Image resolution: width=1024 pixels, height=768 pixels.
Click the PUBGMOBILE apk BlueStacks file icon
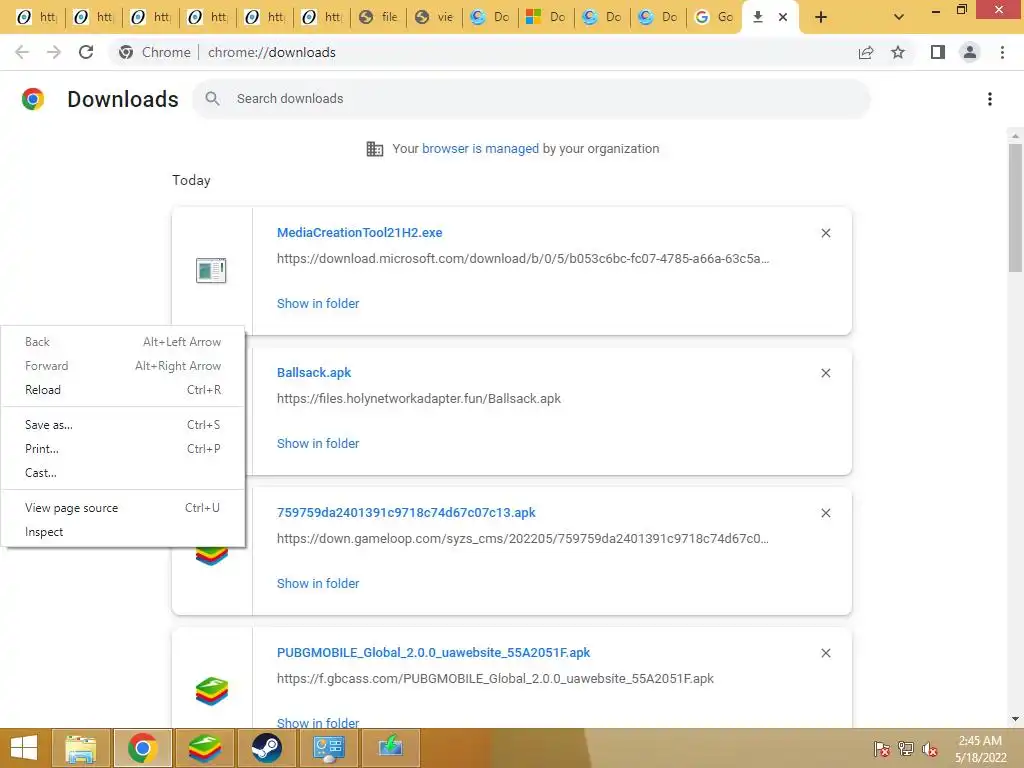tap(212, 692)
